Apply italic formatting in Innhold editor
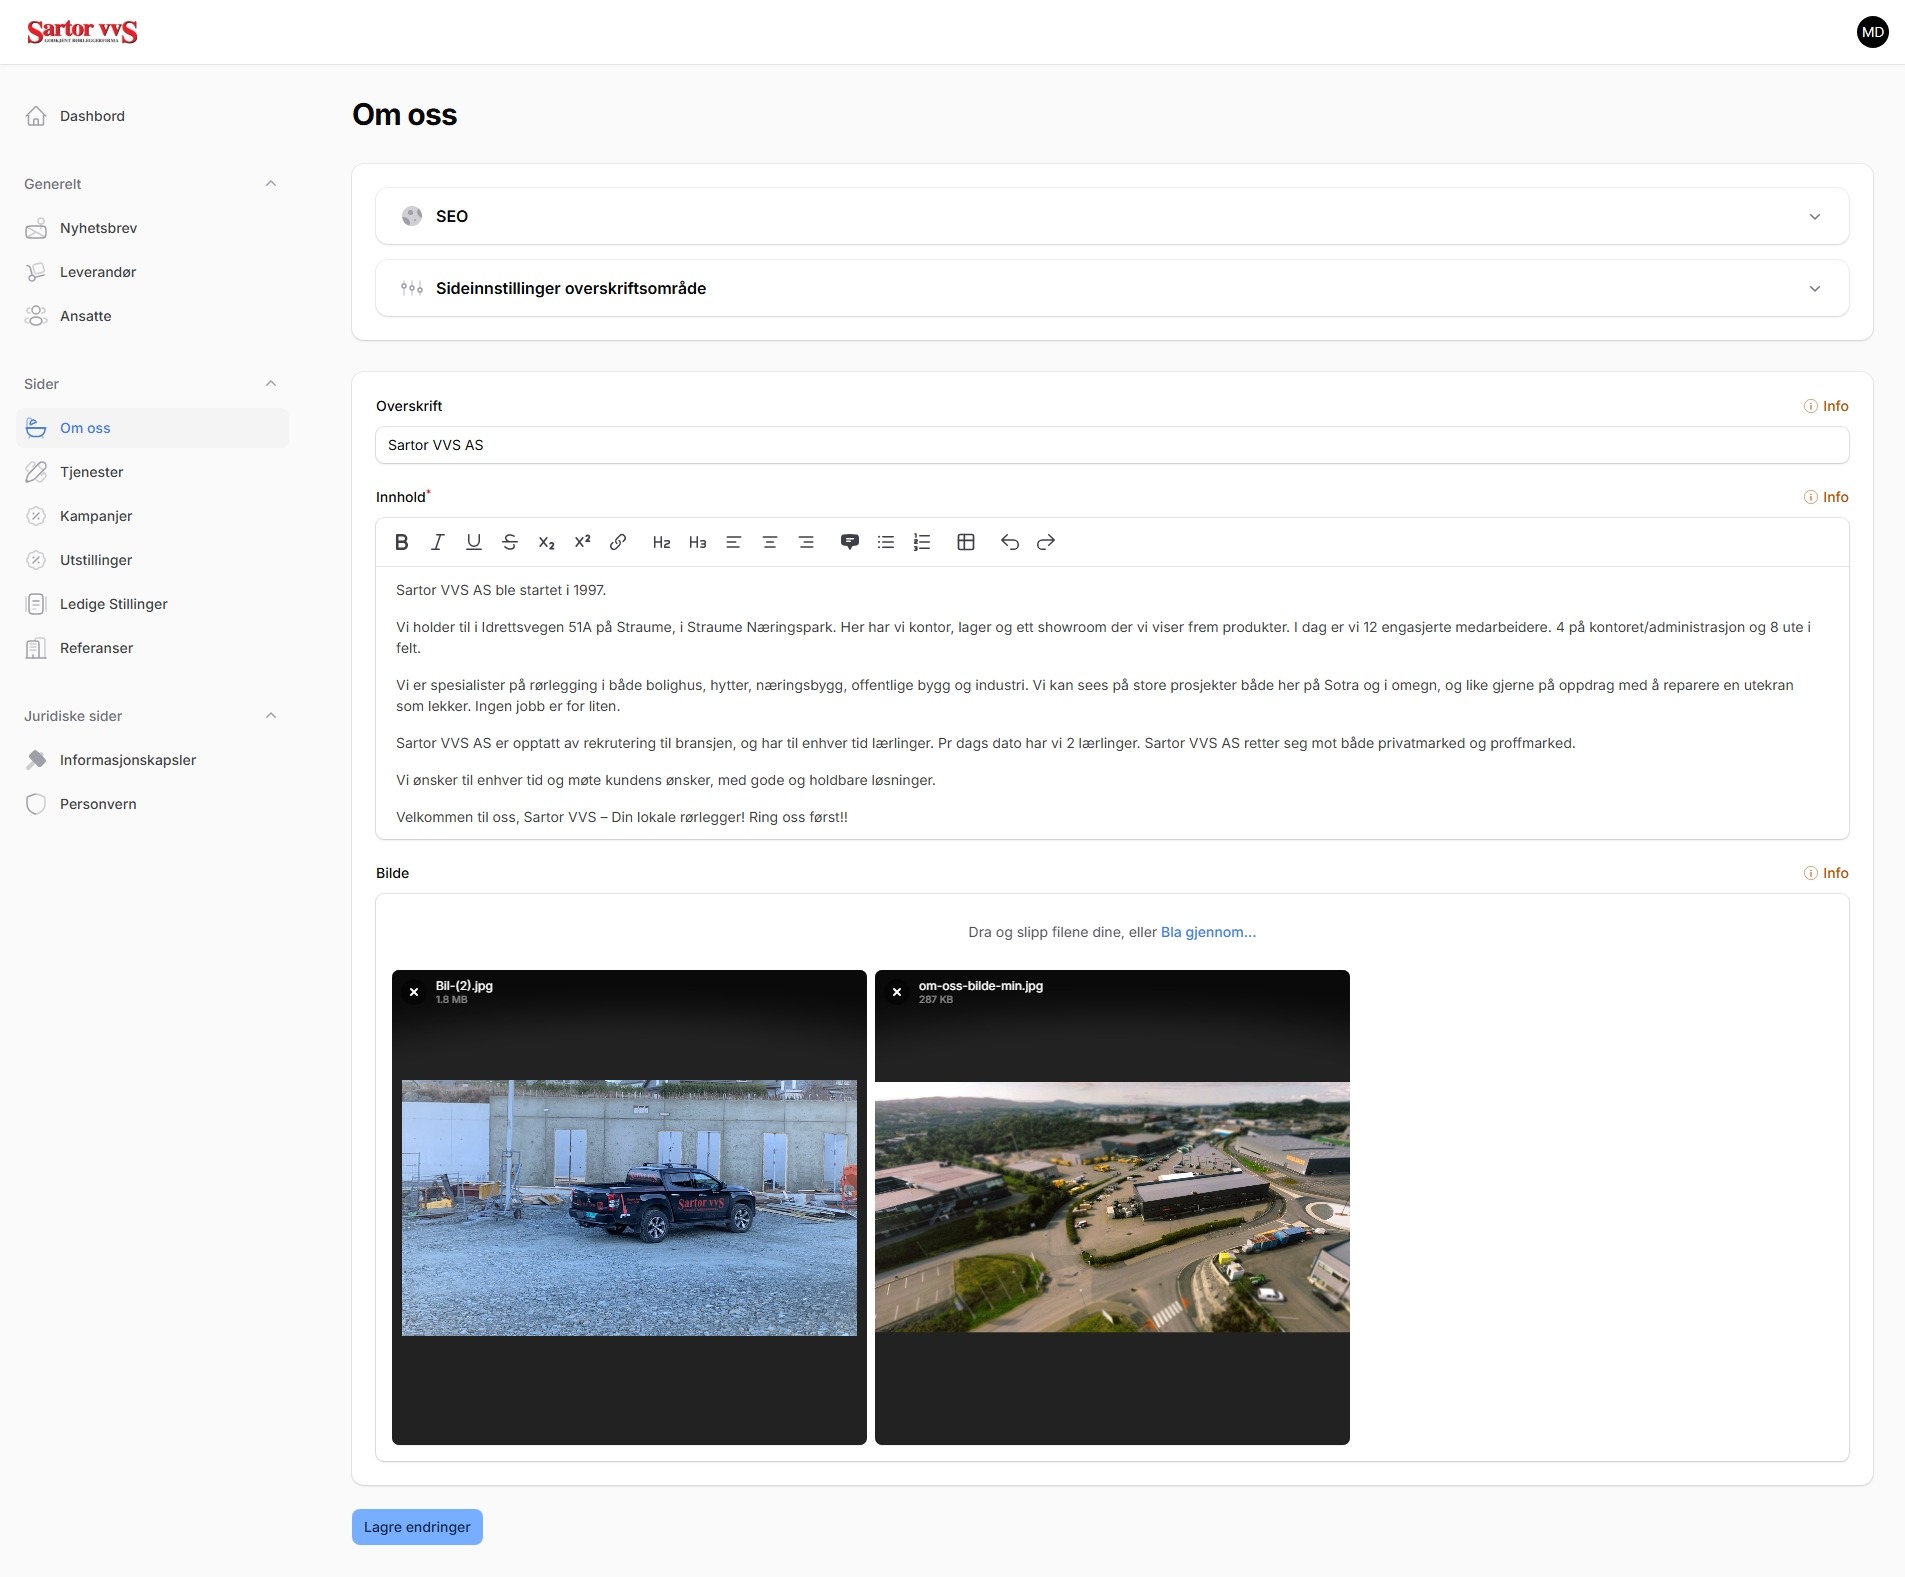This screenshot has width=1905, height=1577. point(437,542)
